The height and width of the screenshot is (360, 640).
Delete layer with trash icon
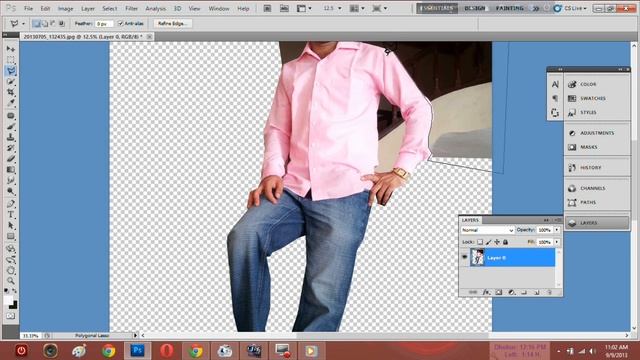pyautogui.click(x=549, y=292)
